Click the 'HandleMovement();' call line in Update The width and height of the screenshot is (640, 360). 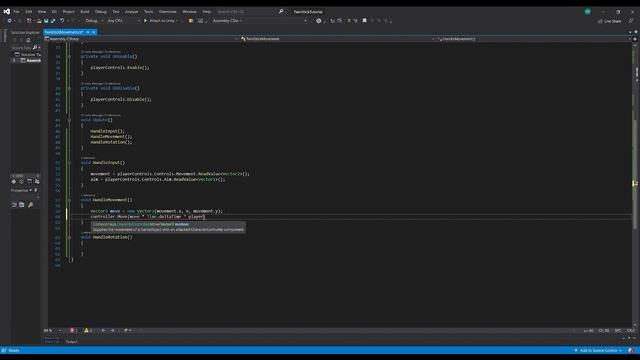(x=111, y=136)
